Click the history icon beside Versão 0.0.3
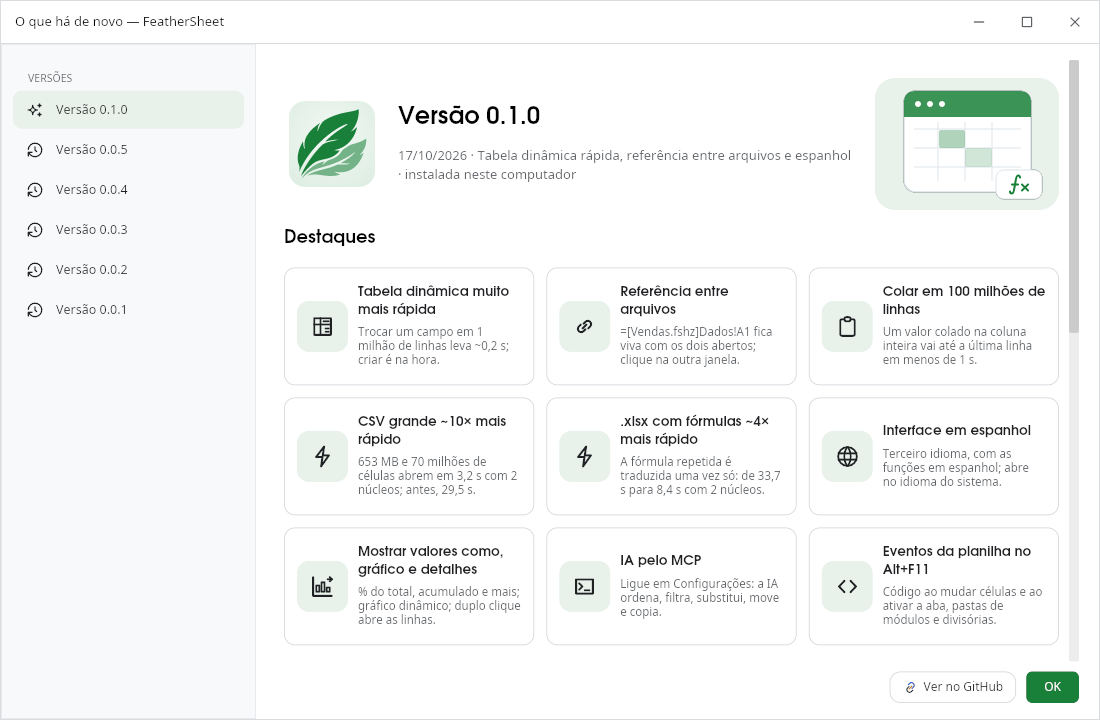The image size is (1100, 720). 35,229
